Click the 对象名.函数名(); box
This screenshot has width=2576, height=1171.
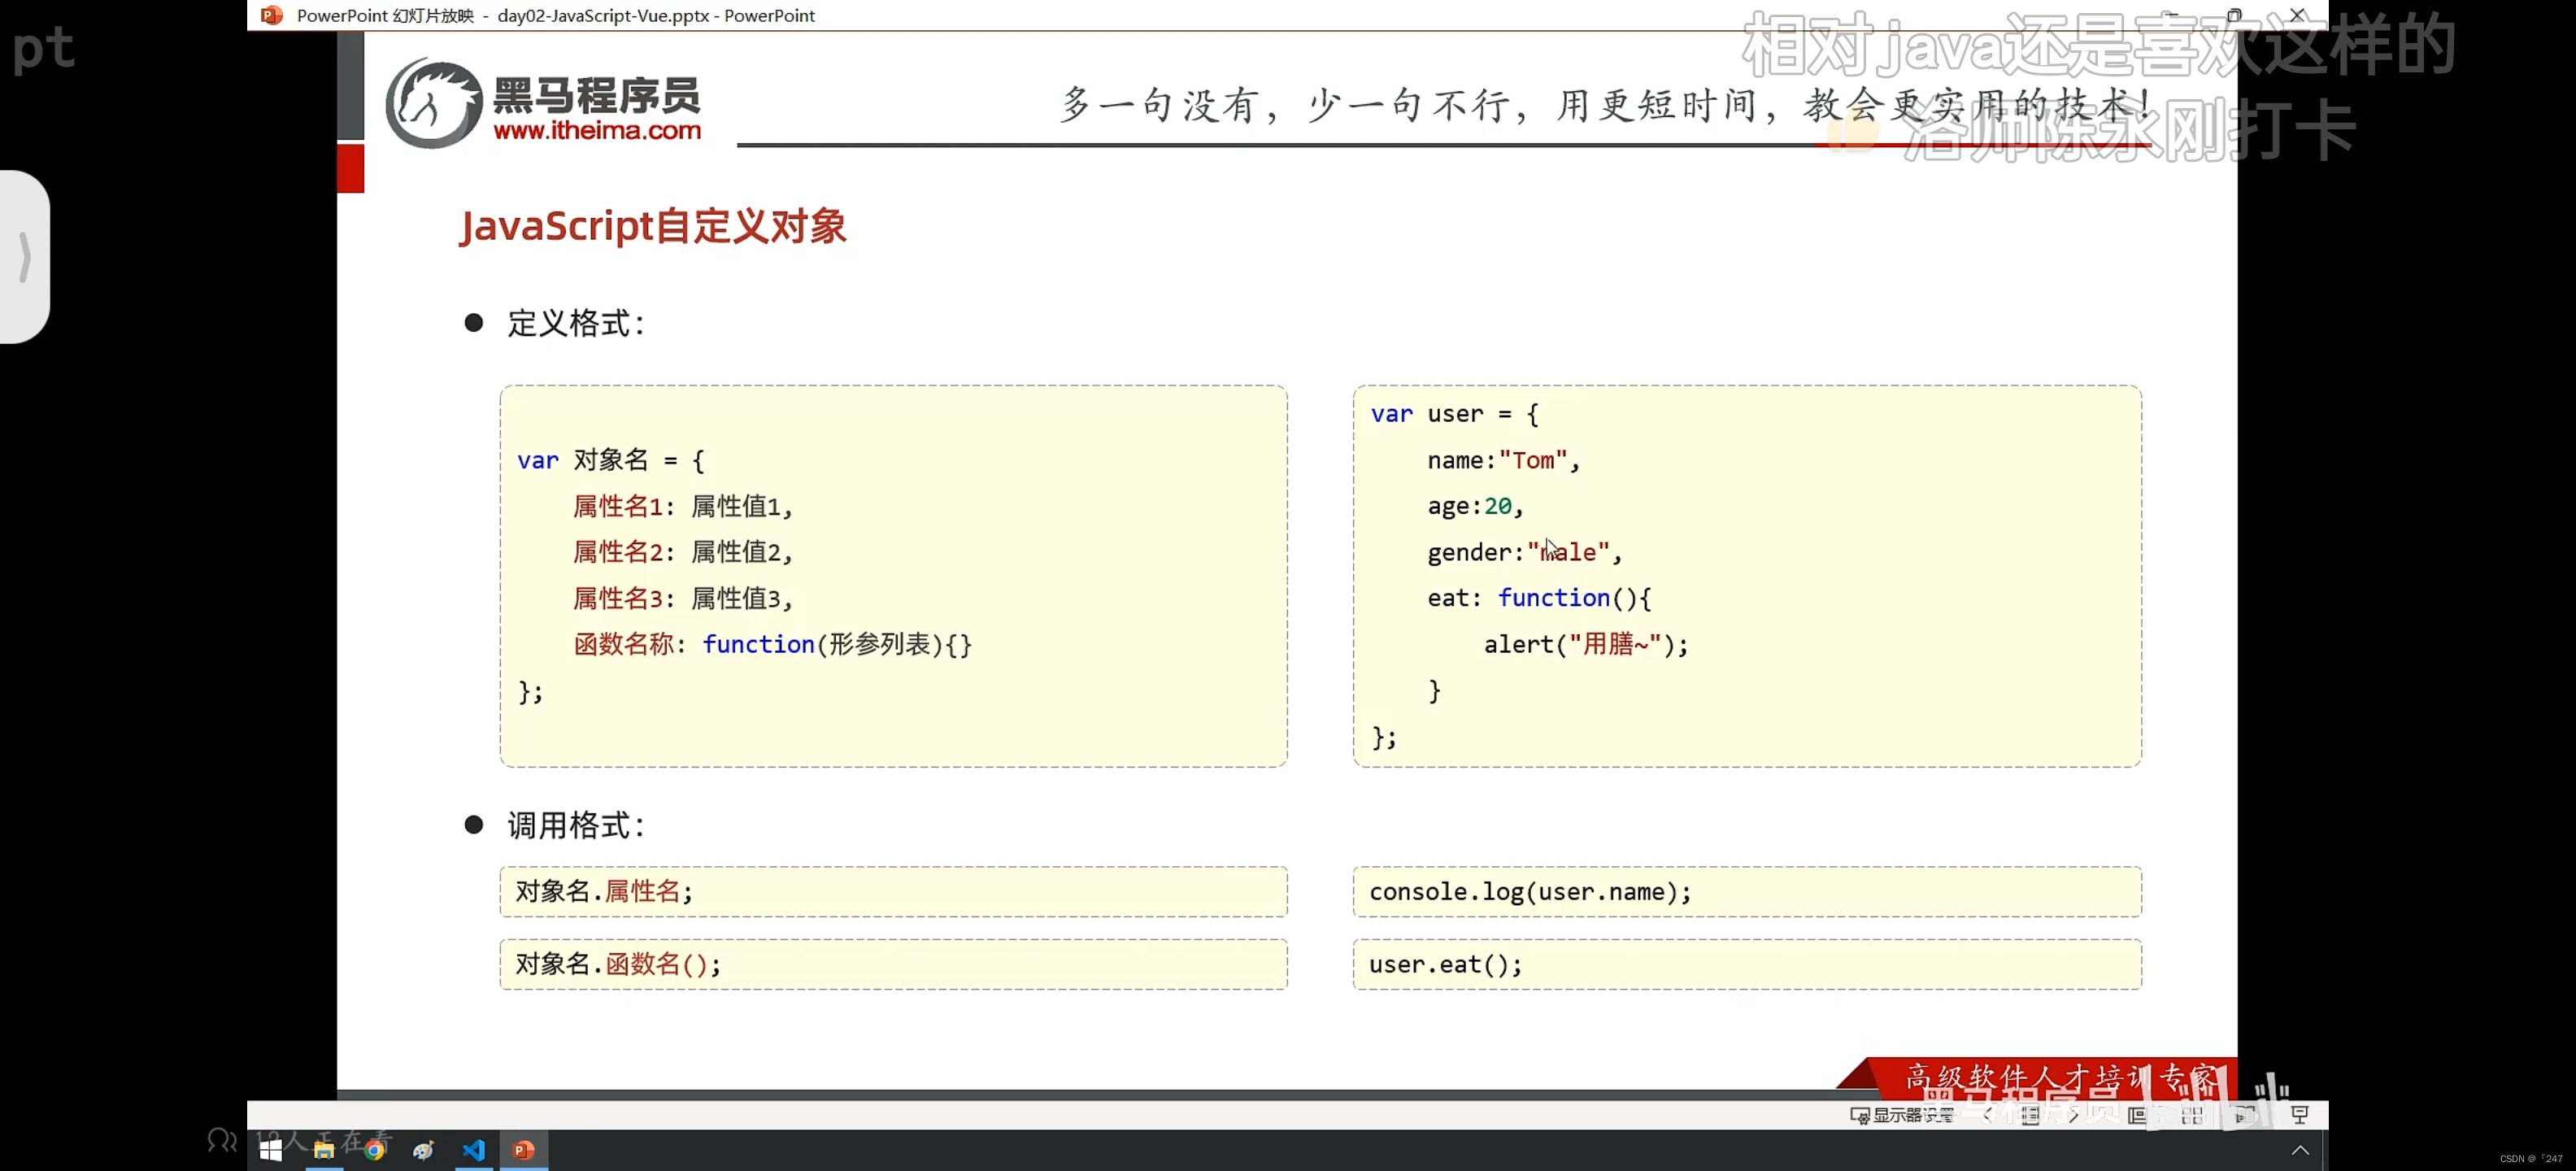coord(893,964)
